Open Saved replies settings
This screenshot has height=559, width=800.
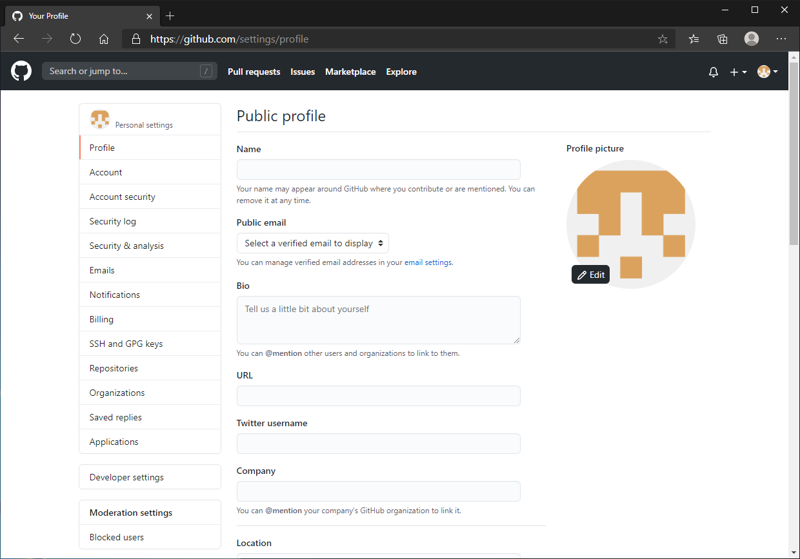(150, 417)
